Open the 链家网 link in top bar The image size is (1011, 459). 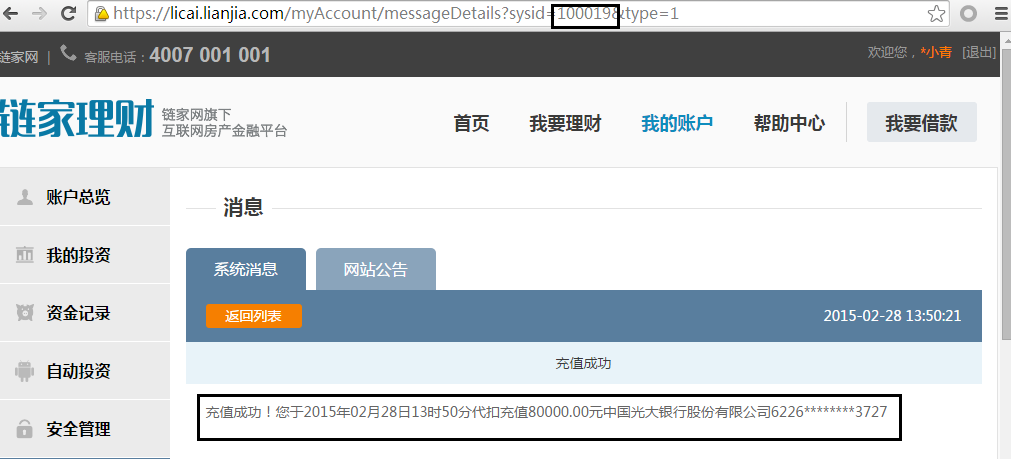click(x=19, y=56)
